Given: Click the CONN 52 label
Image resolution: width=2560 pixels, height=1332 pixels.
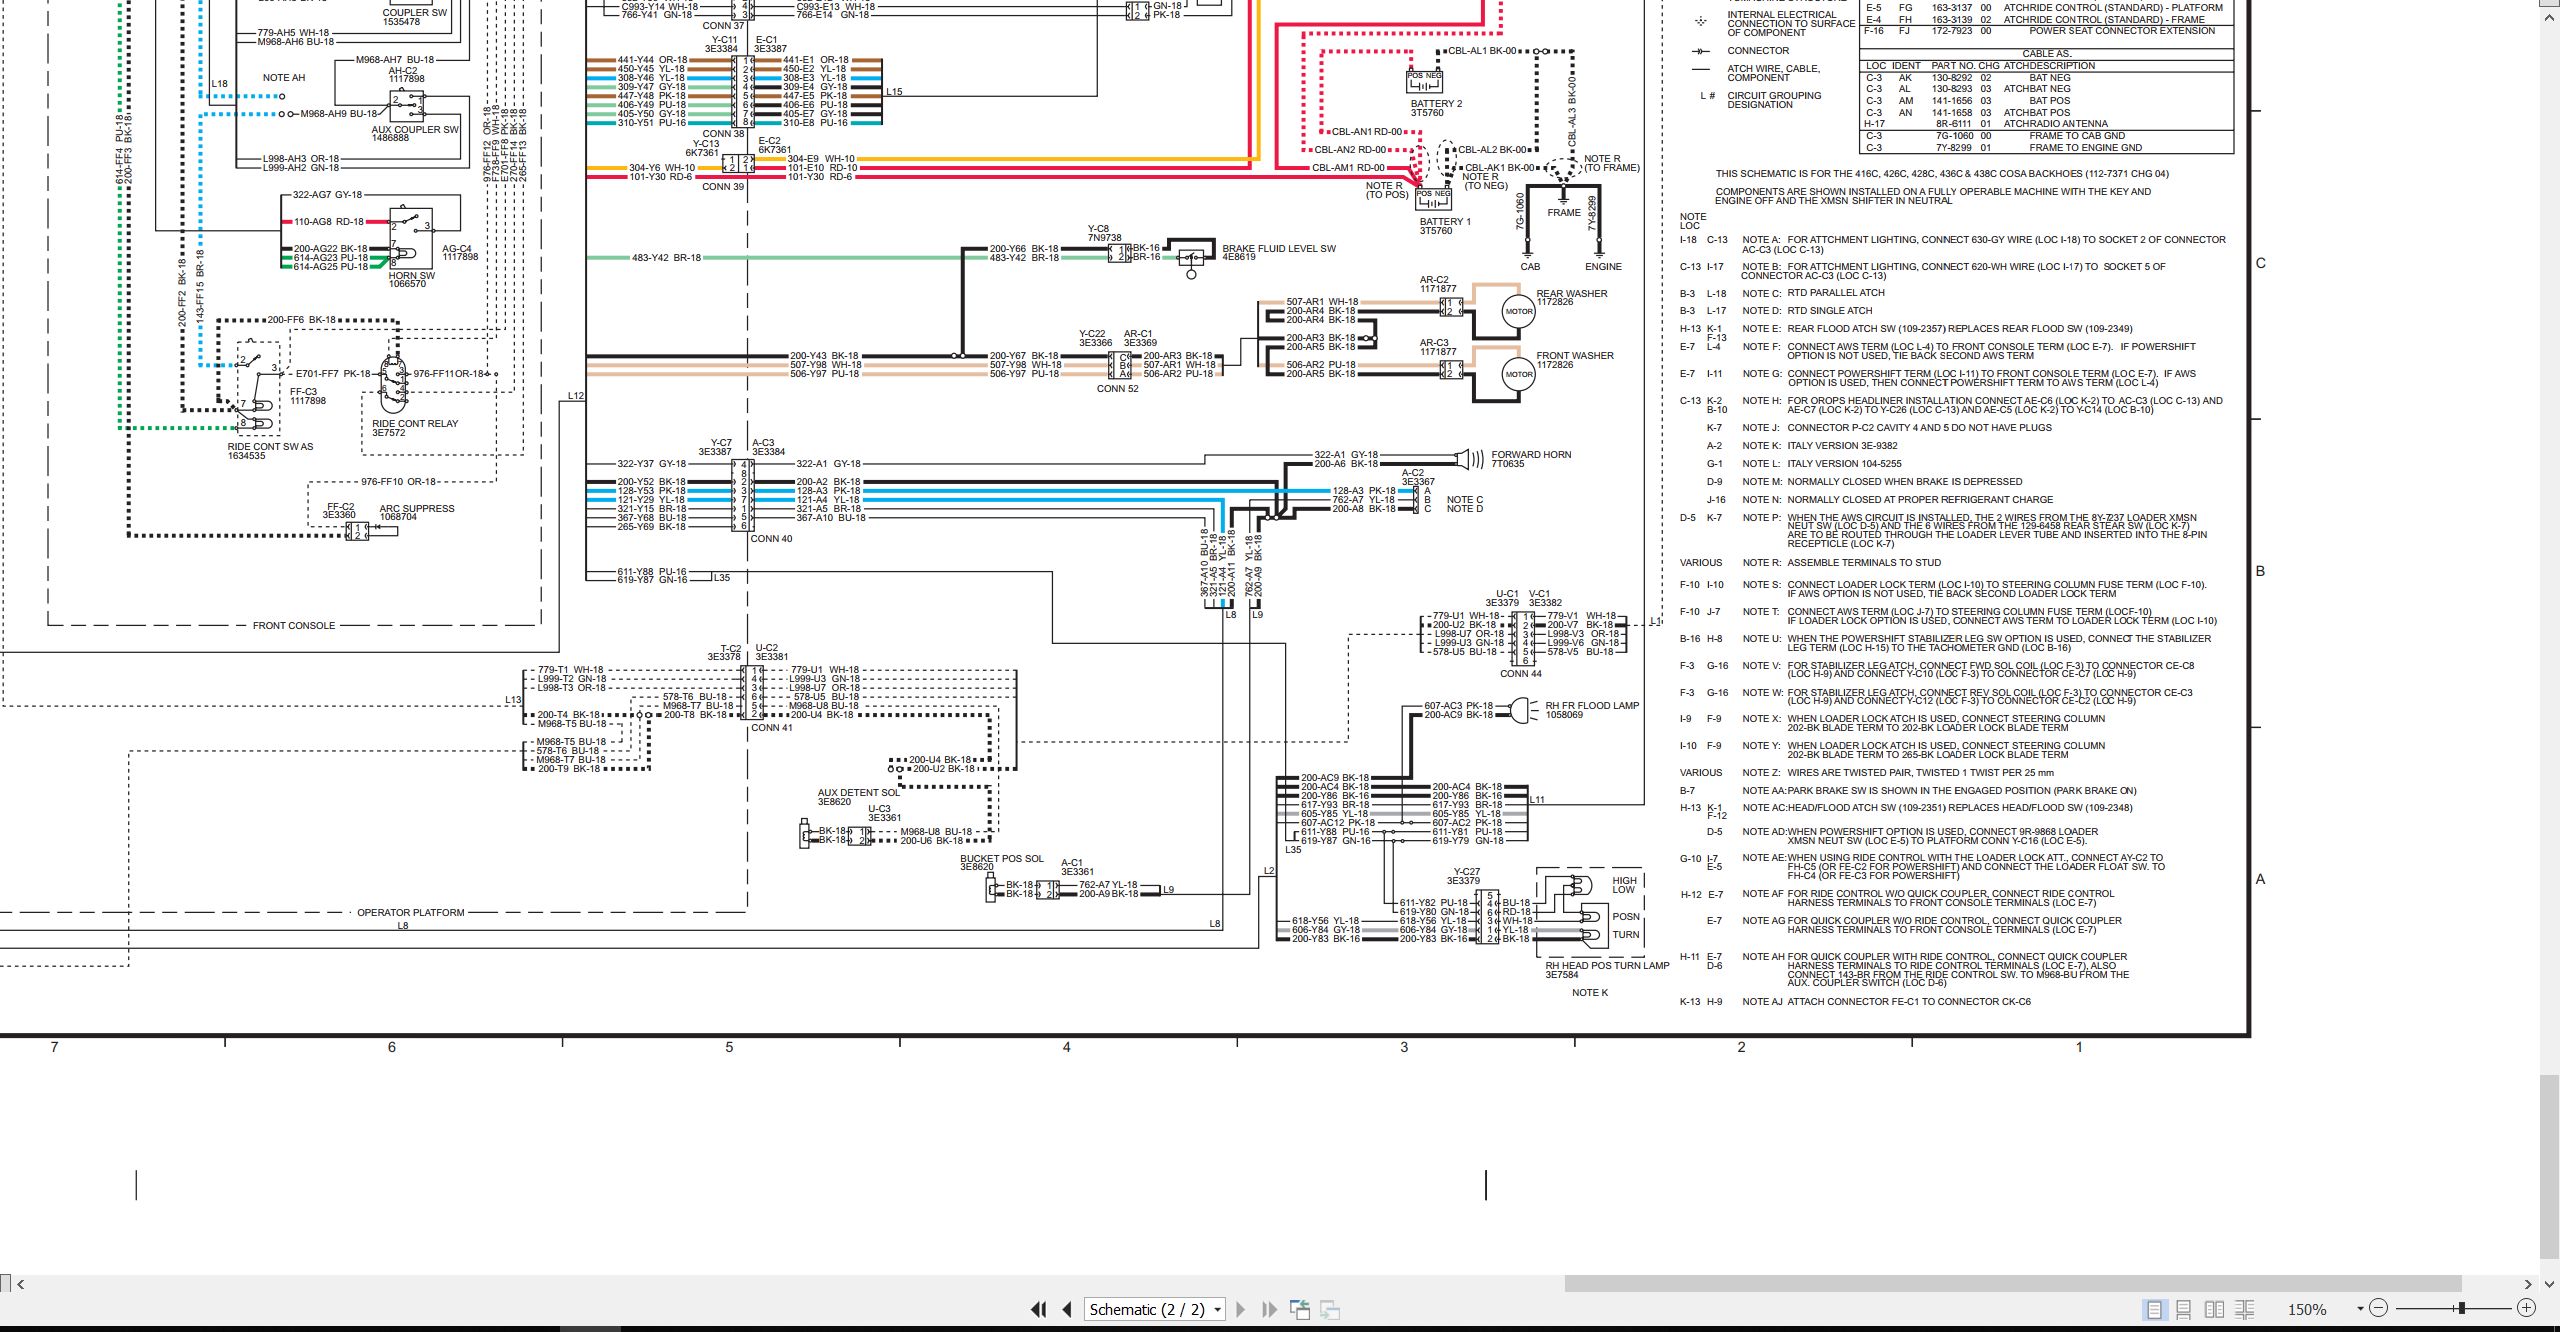Looking at the screenshot, I should (x=1117, y=389).
